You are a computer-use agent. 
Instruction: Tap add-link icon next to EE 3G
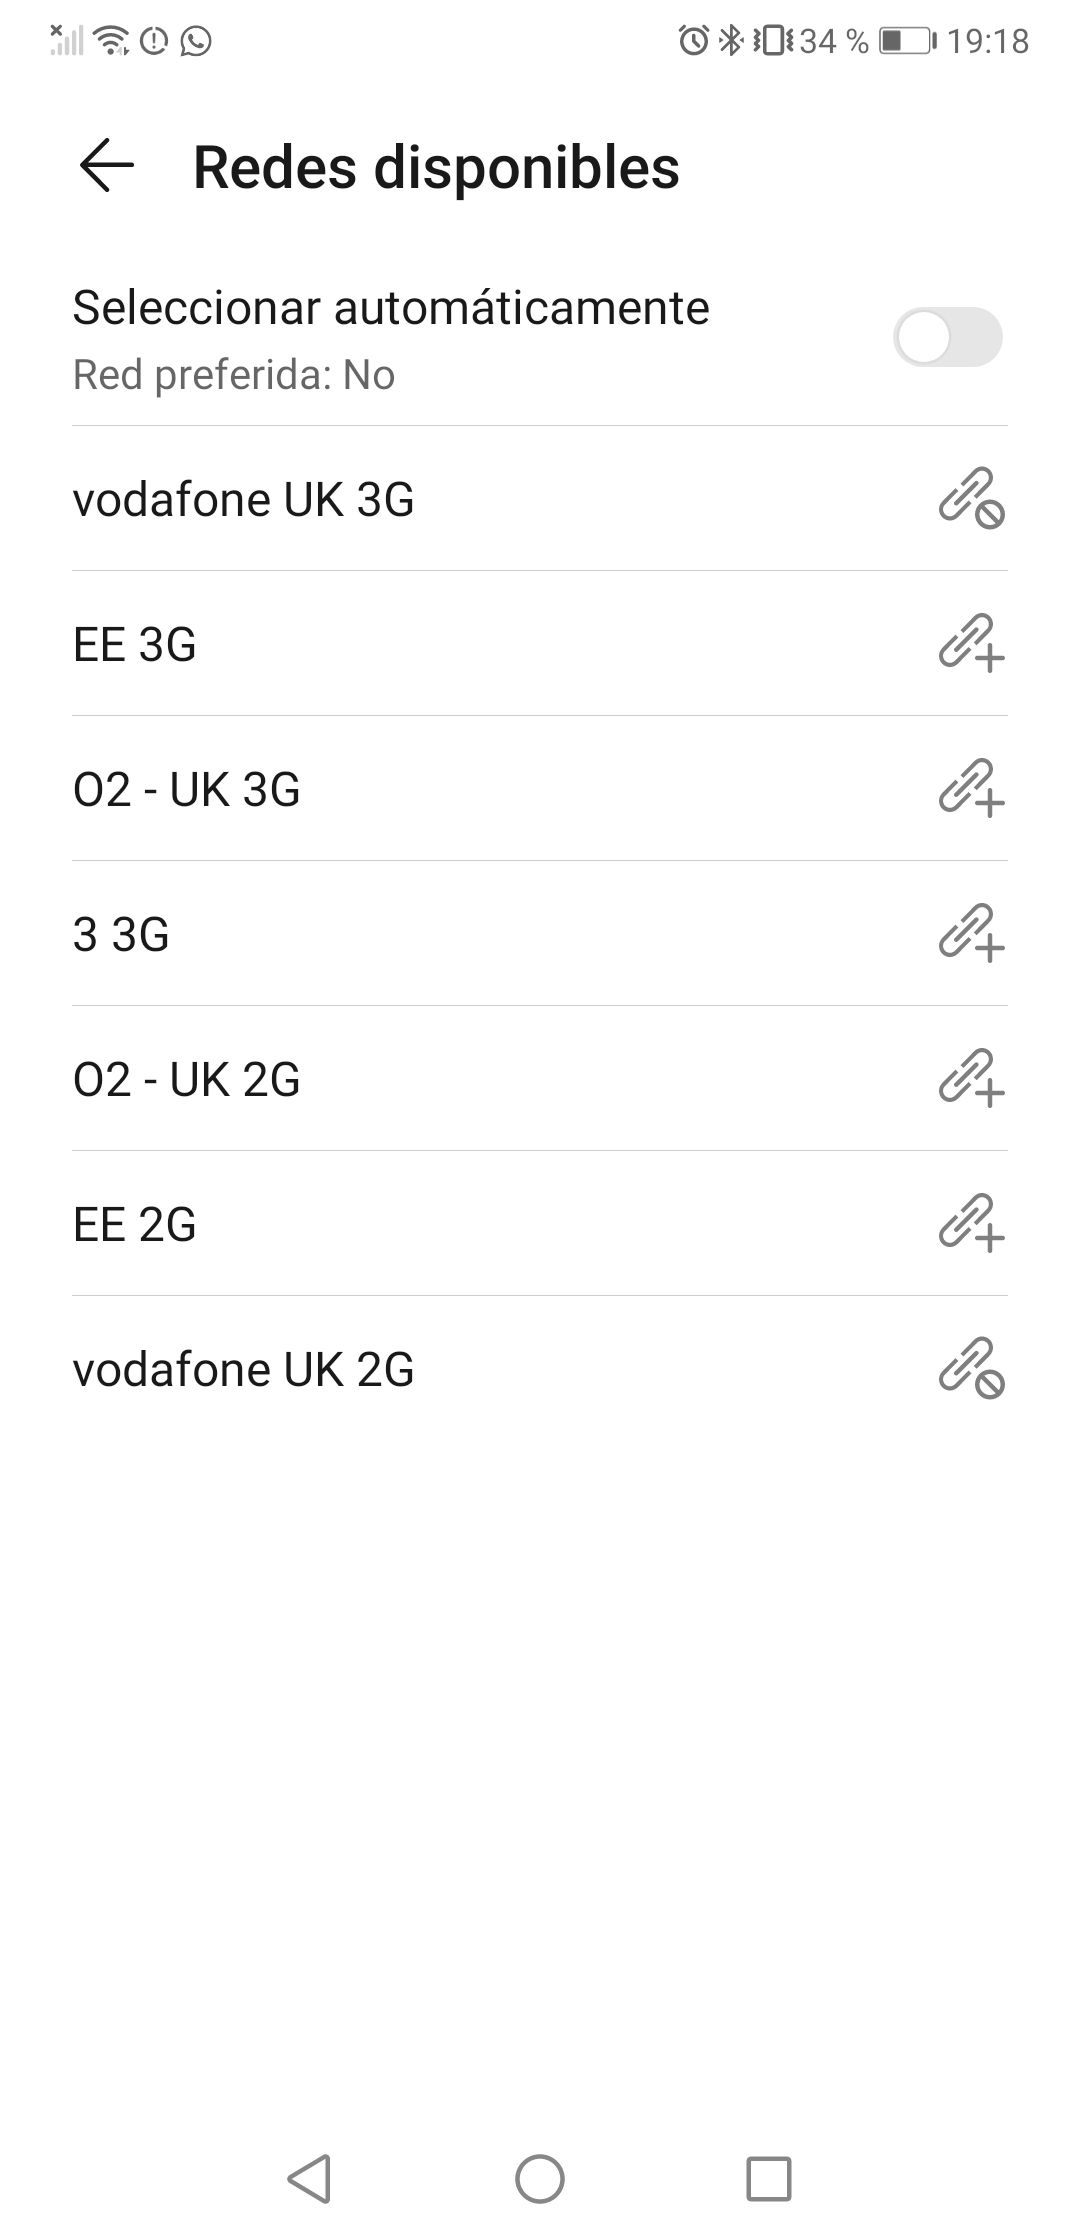point(970,643)
